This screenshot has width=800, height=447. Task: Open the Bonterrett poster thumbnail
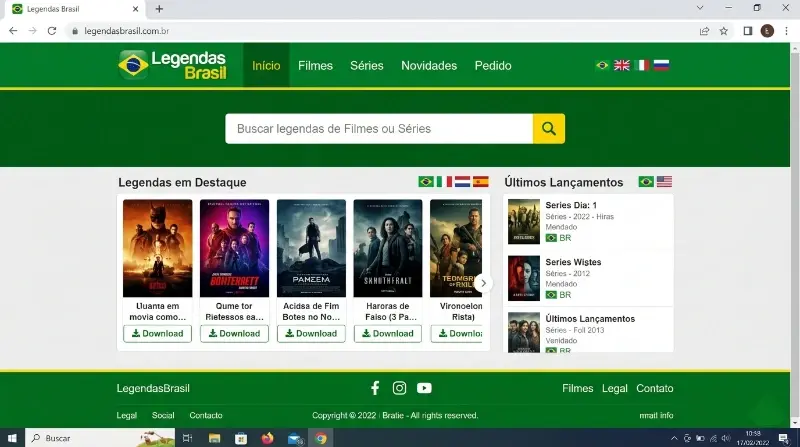click(234, 248)
